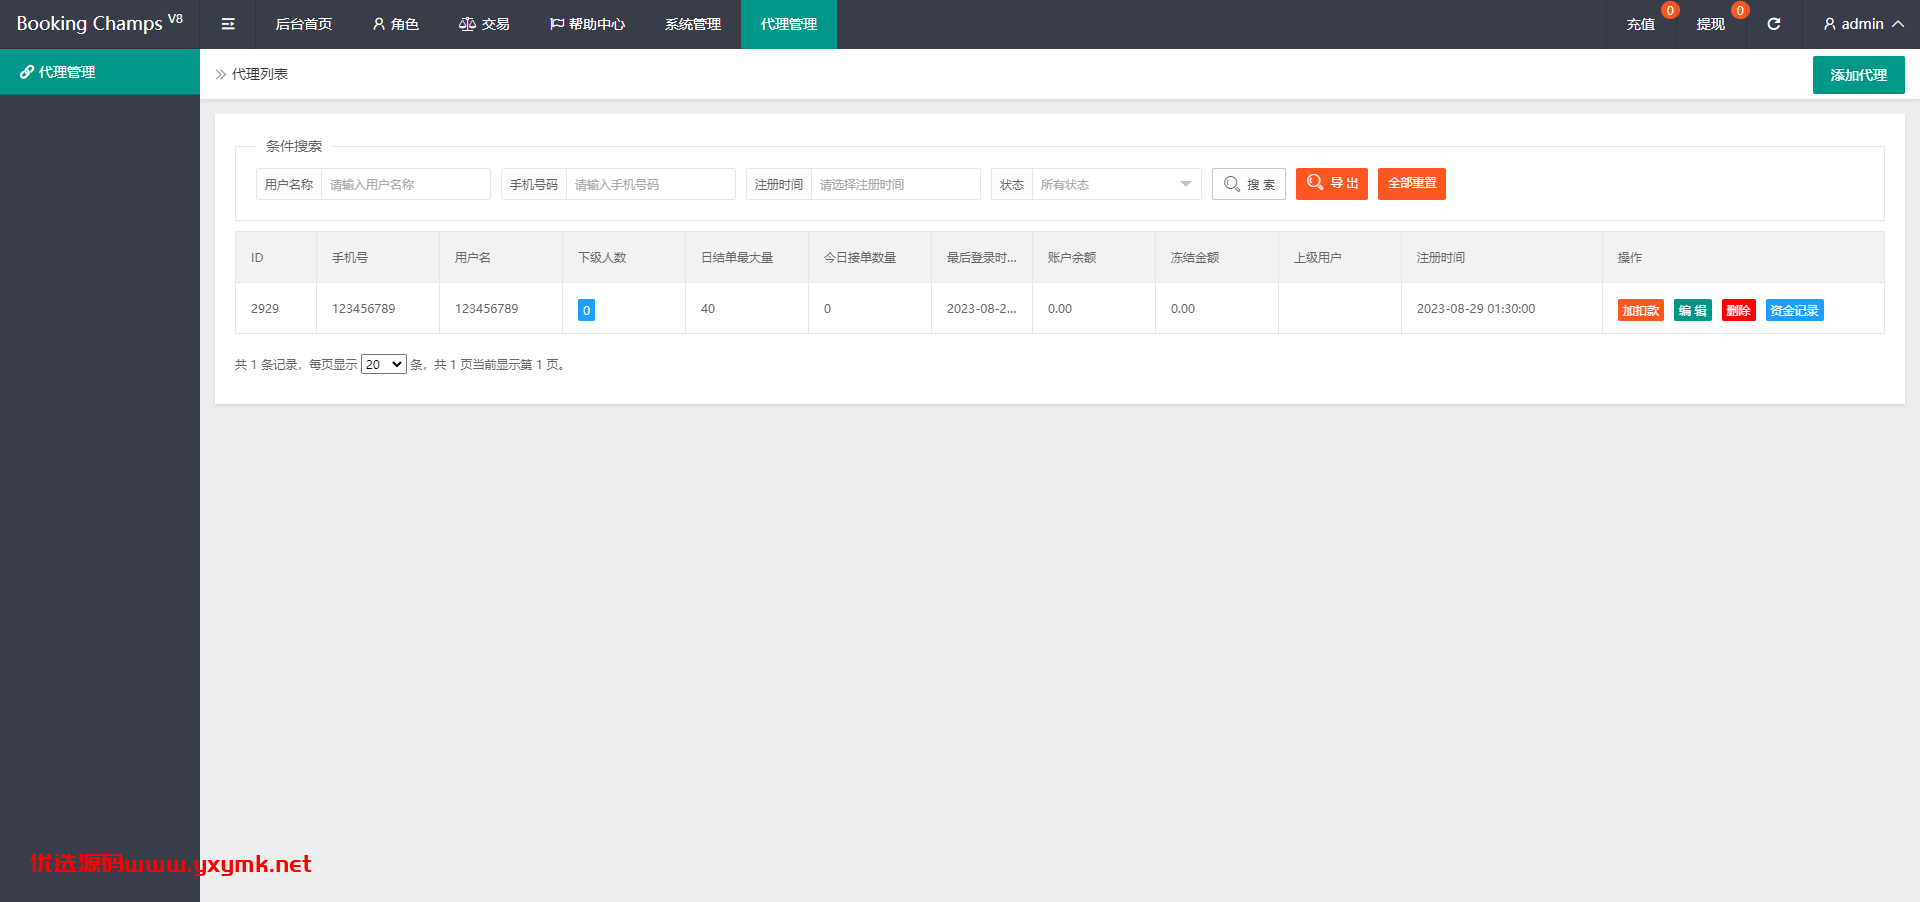Open 帮助中心 with the flag icon
Screen dimensions: 1920x902
click(587, 24)
